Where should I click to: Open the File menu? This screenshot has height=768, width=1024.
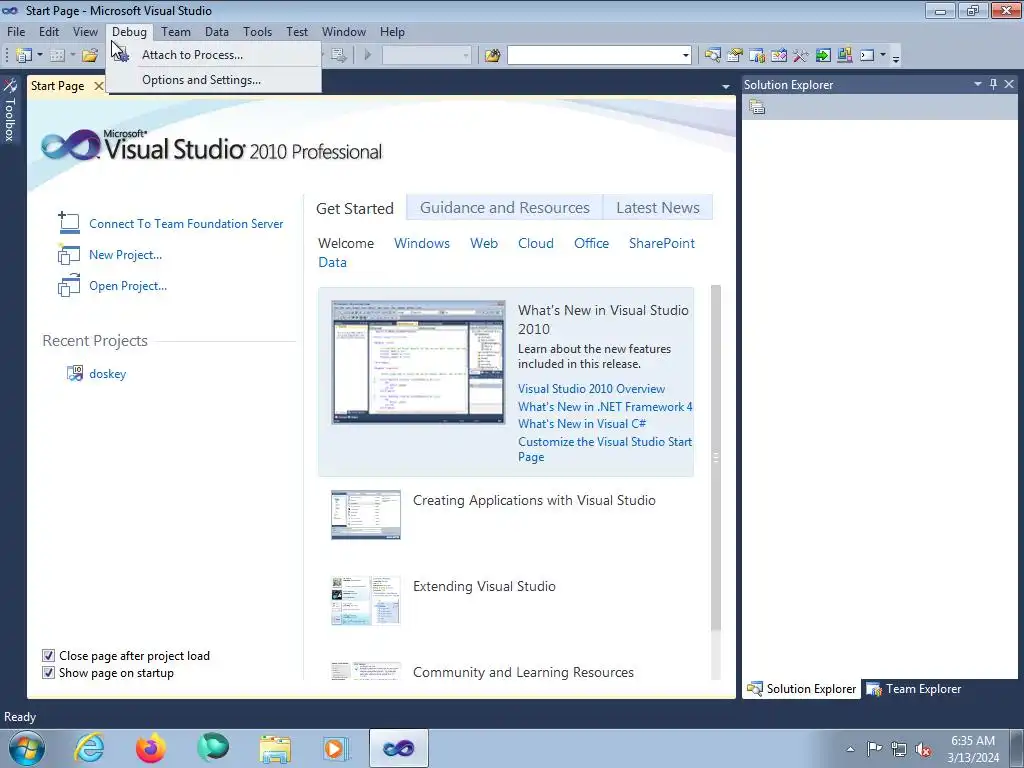[x=16, y=31]
